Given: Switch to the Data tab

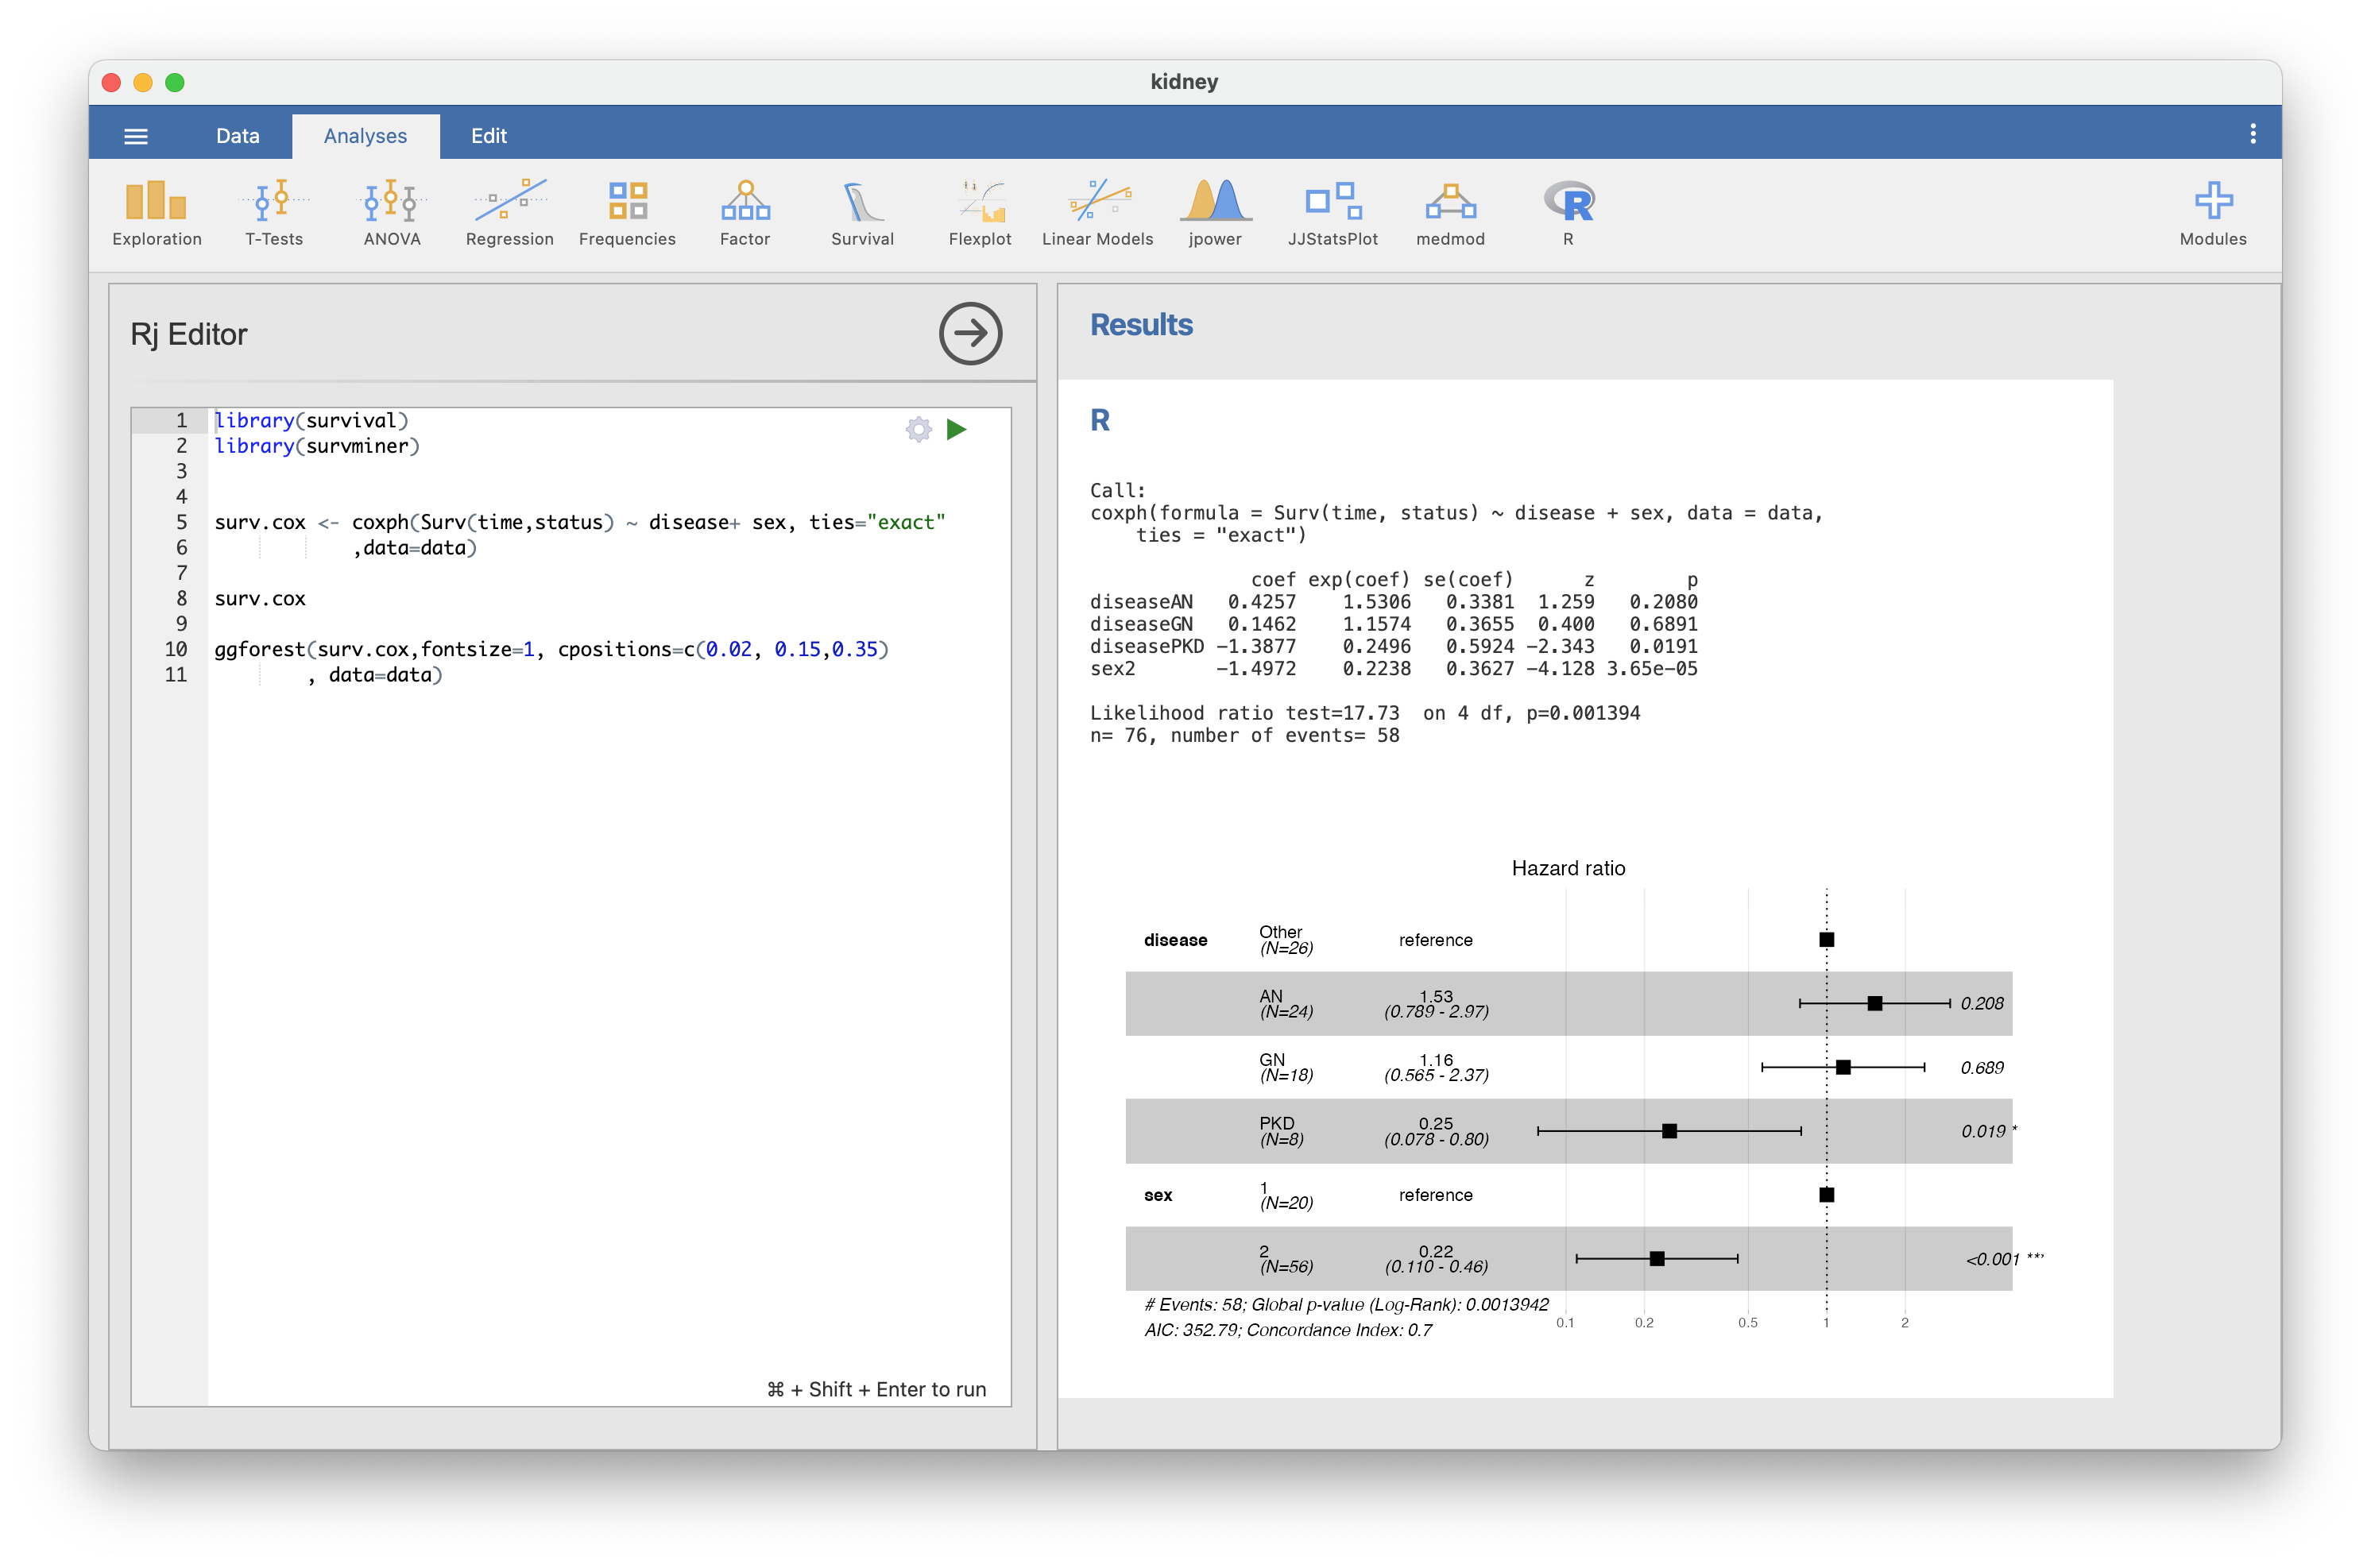Looking at the screenshot, I should click(238, 136).
